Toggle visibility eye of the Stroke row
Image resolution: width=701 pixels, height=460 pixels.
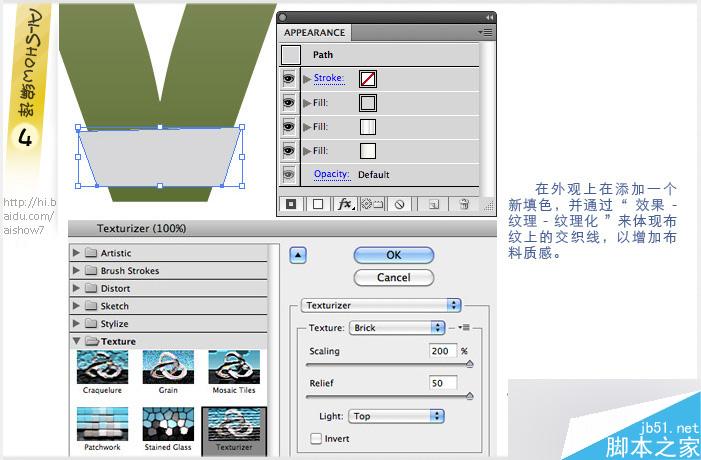(x=289, y=79)
